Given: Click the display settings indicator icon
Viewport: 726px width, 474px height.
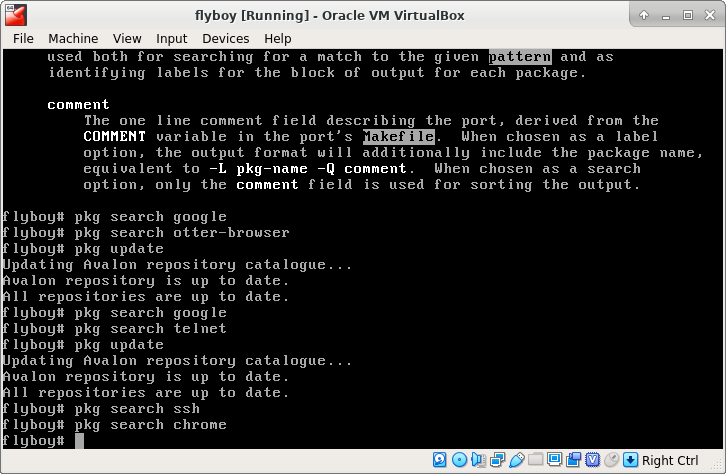Looking at the screenshot, I should pyautogui.click(x=554, y=460).
